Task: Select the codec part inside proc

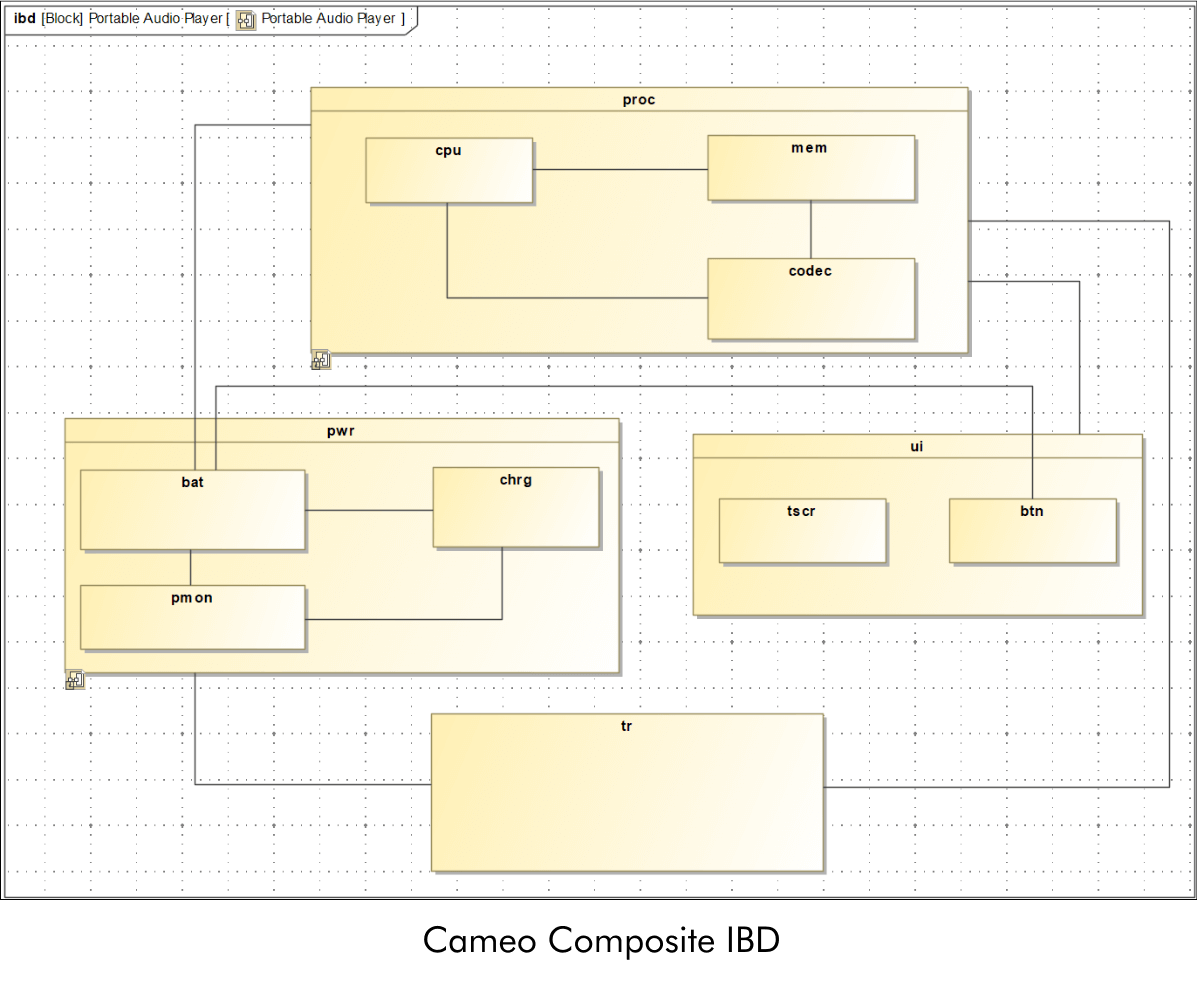Action: click(x=810, y=297)
